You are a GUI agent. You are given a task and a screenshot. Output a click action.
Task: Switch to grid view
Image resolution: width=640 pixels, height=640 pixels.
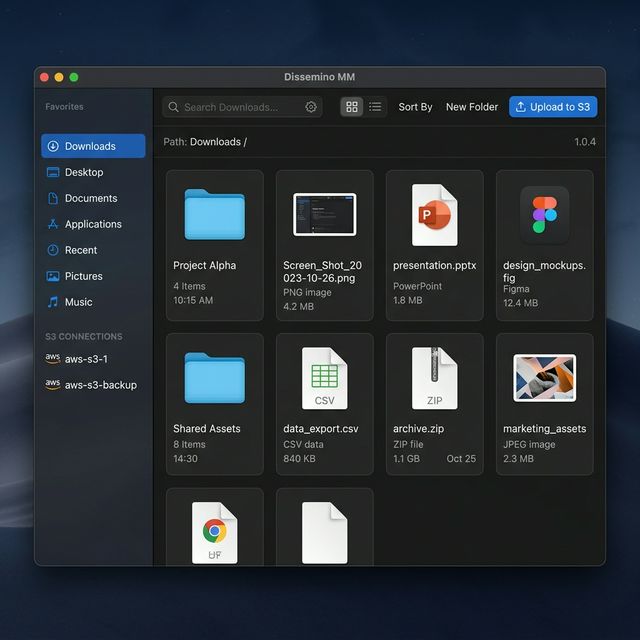351,107
